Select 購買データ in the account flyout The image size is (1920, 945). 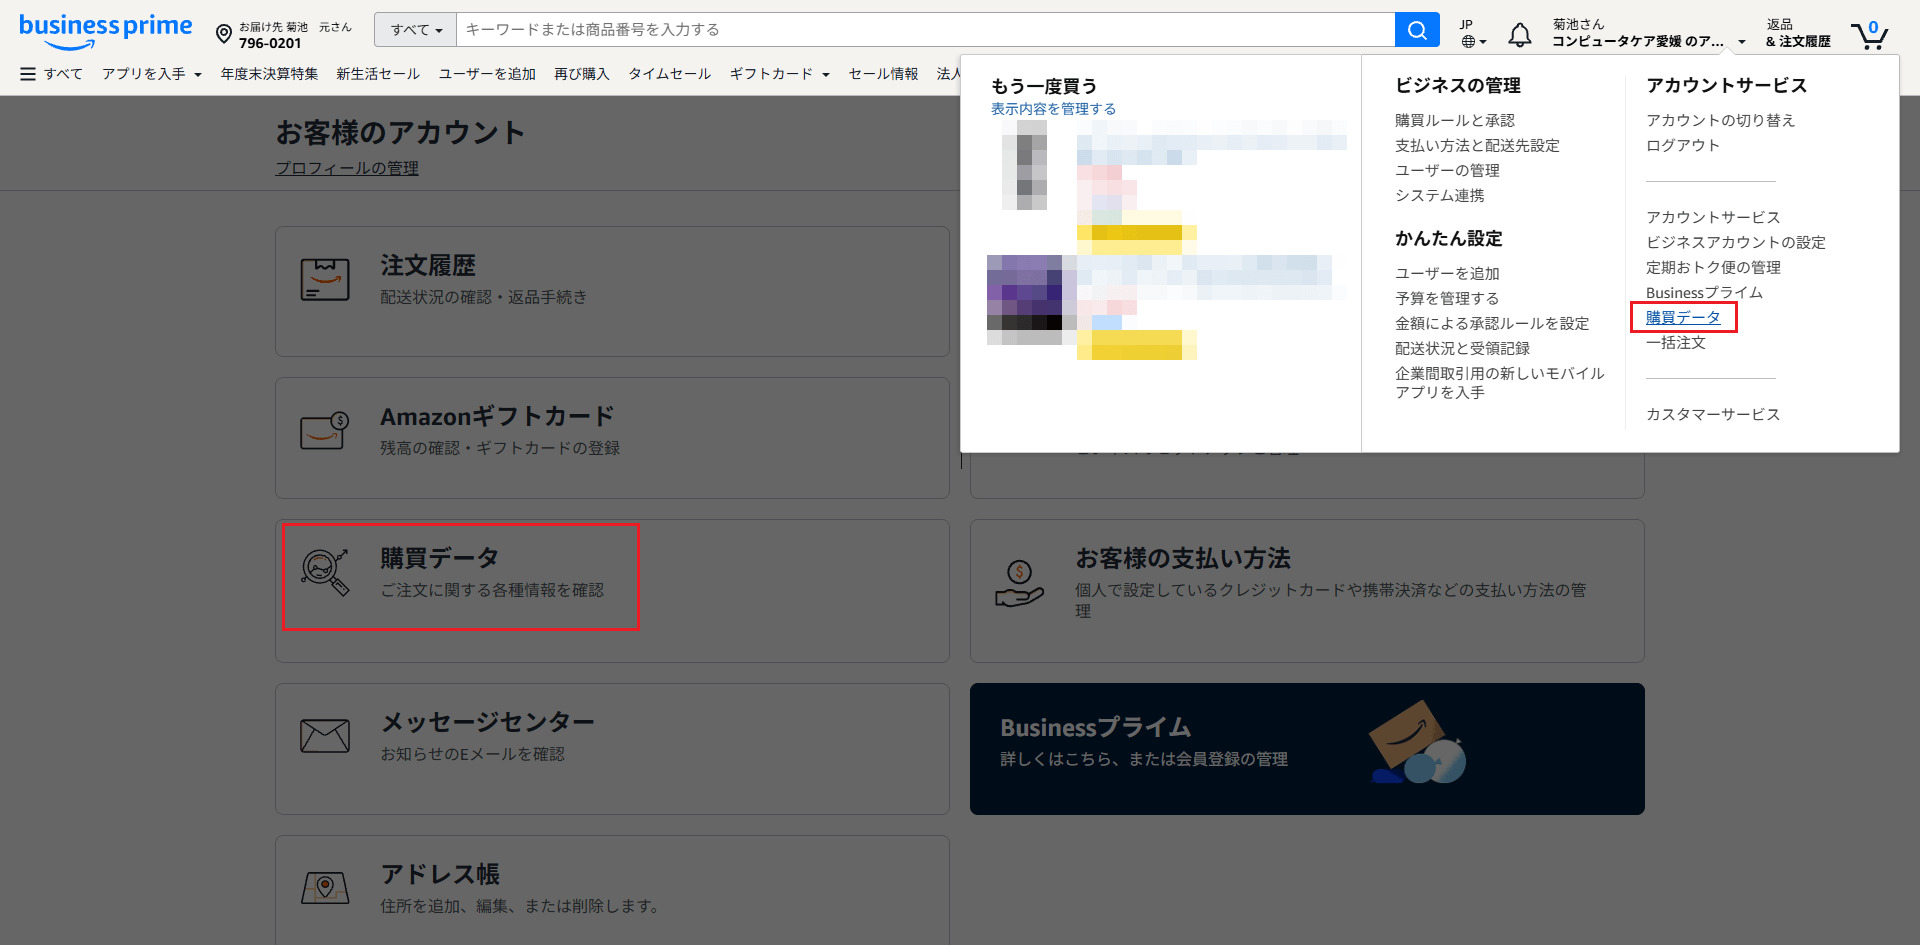pos(1683,317)
